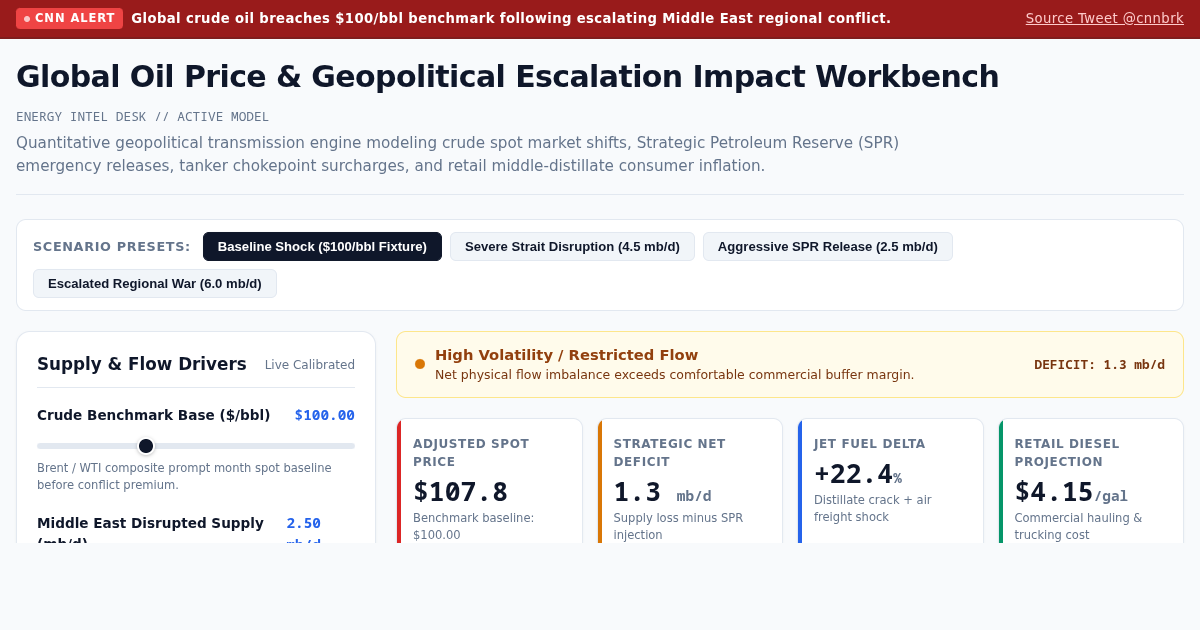
Task: Click the ENERGY INTEL DESK // ACTIVE MODEL text
Action: [x=142, y=117]
